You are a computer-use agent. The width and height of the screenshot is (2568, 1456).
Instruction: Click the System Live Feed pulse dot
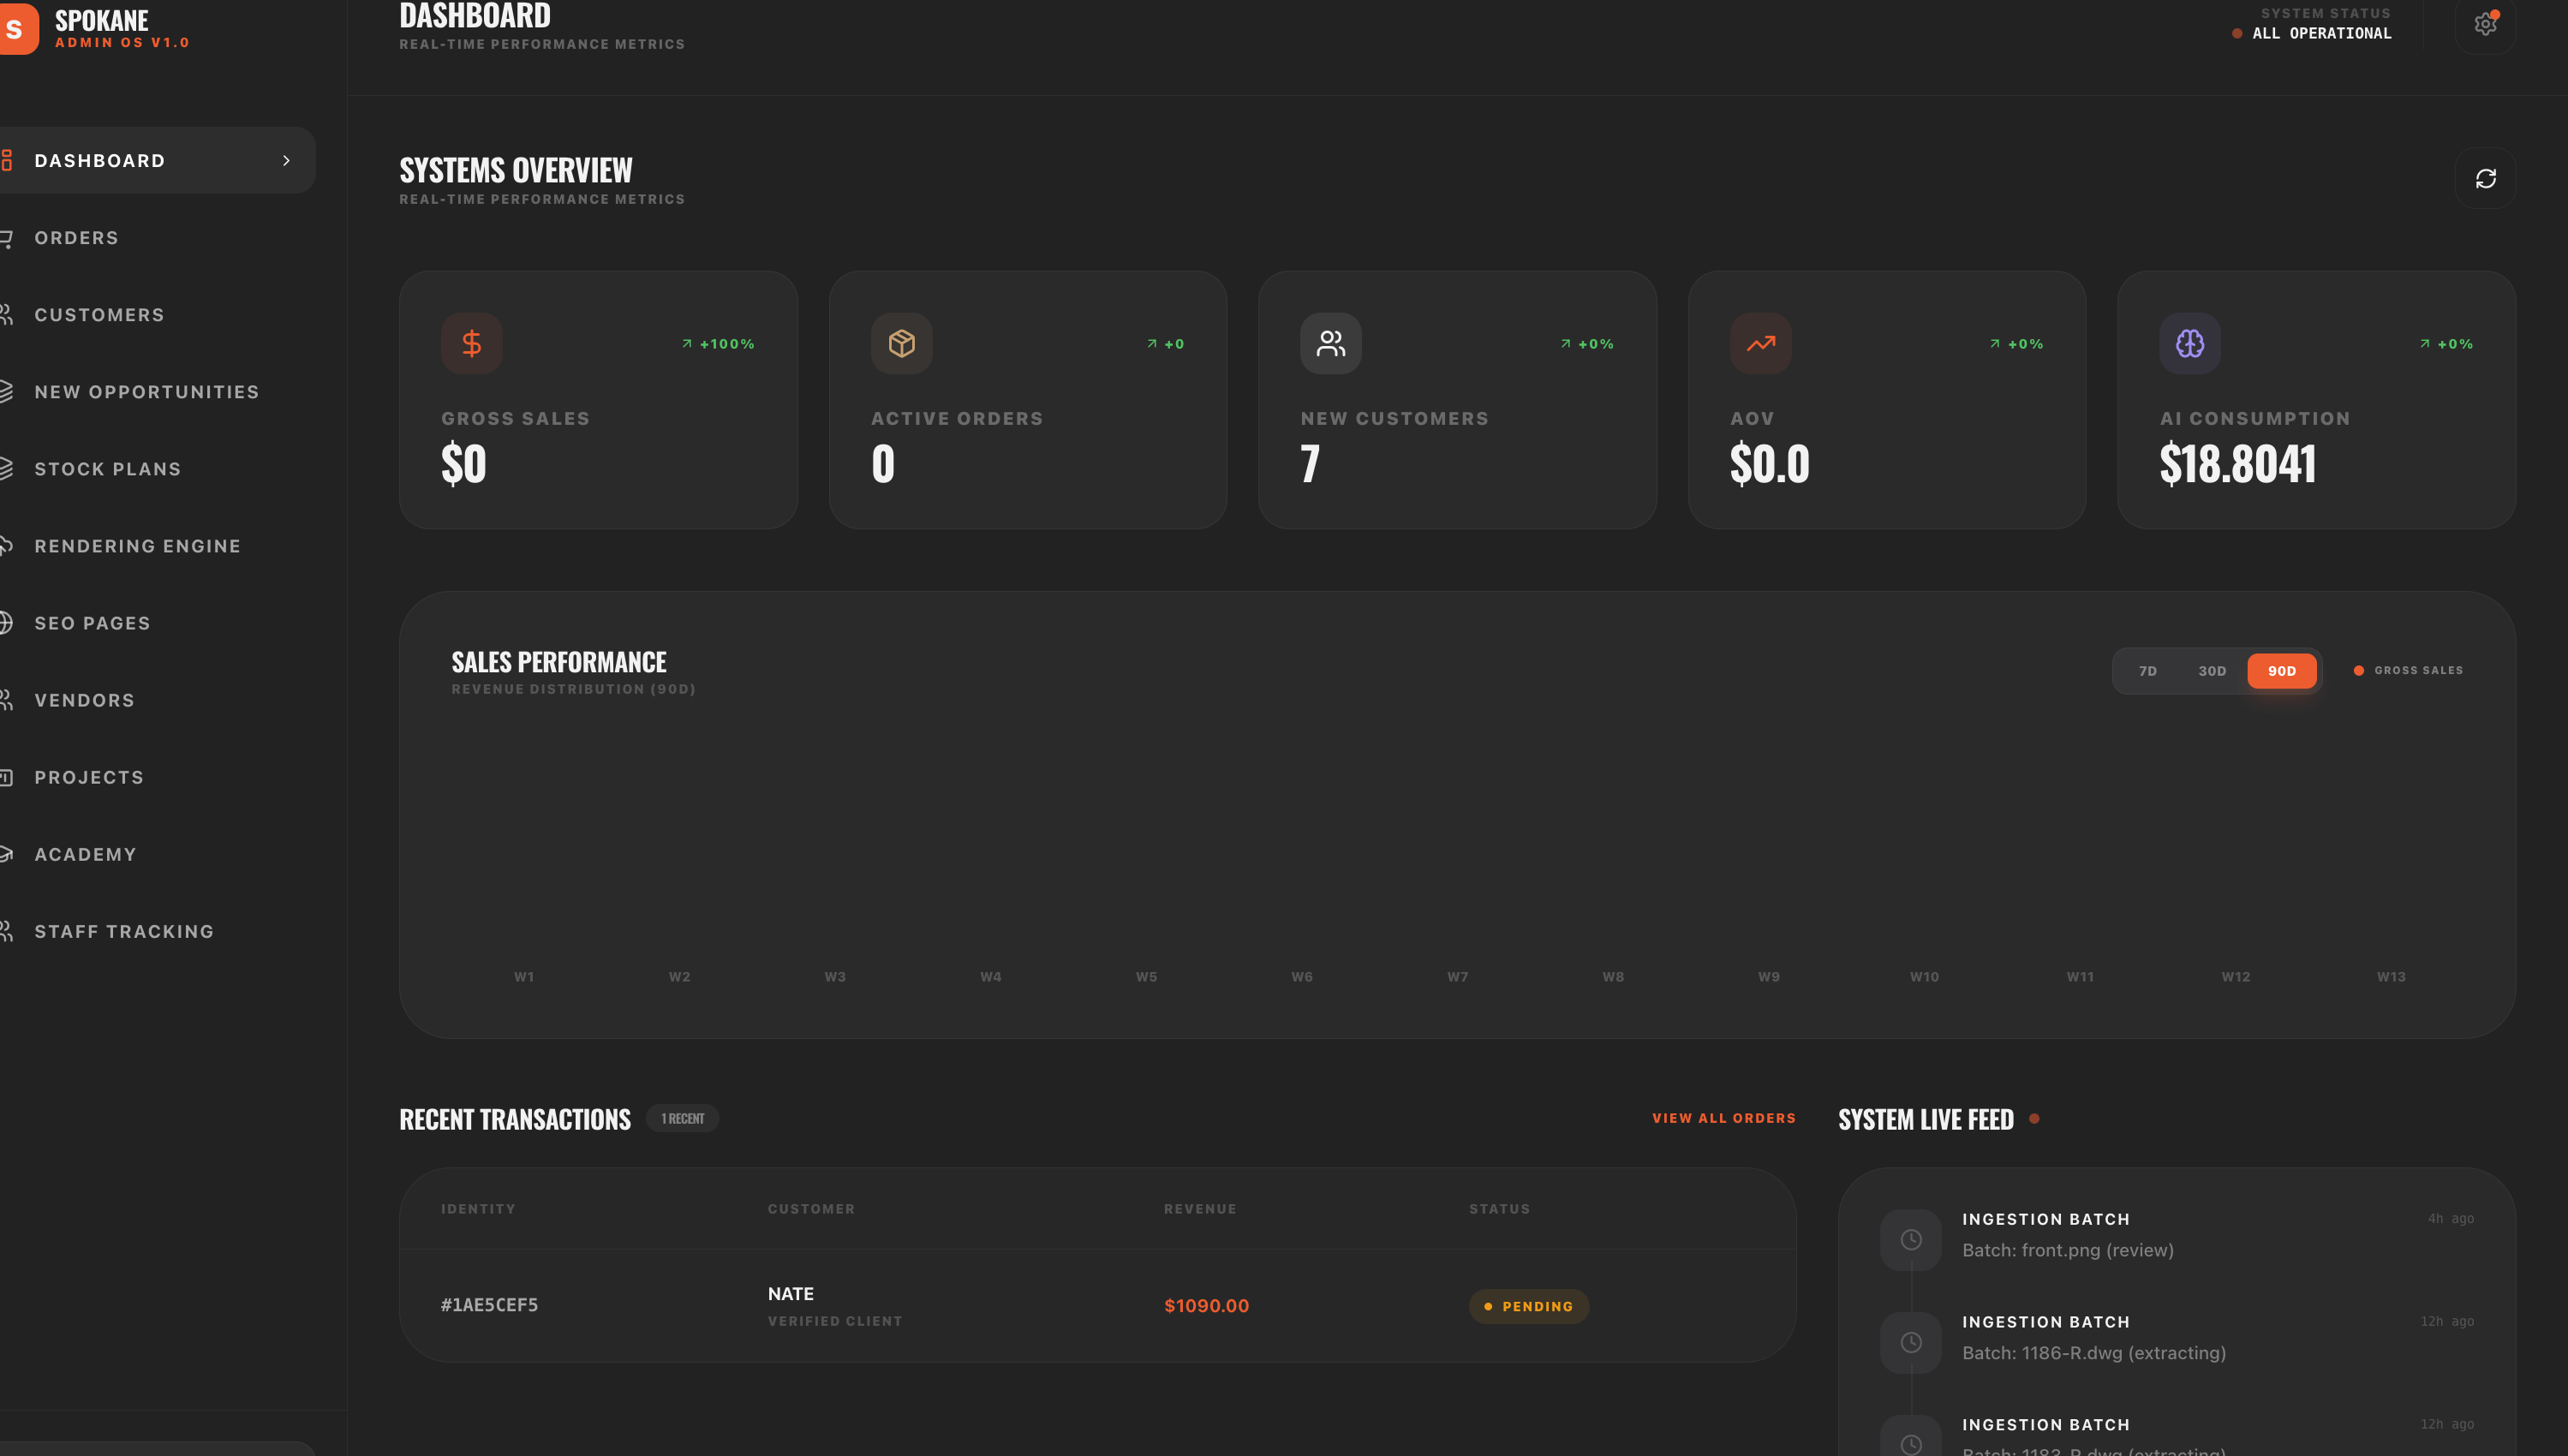2034,1118
